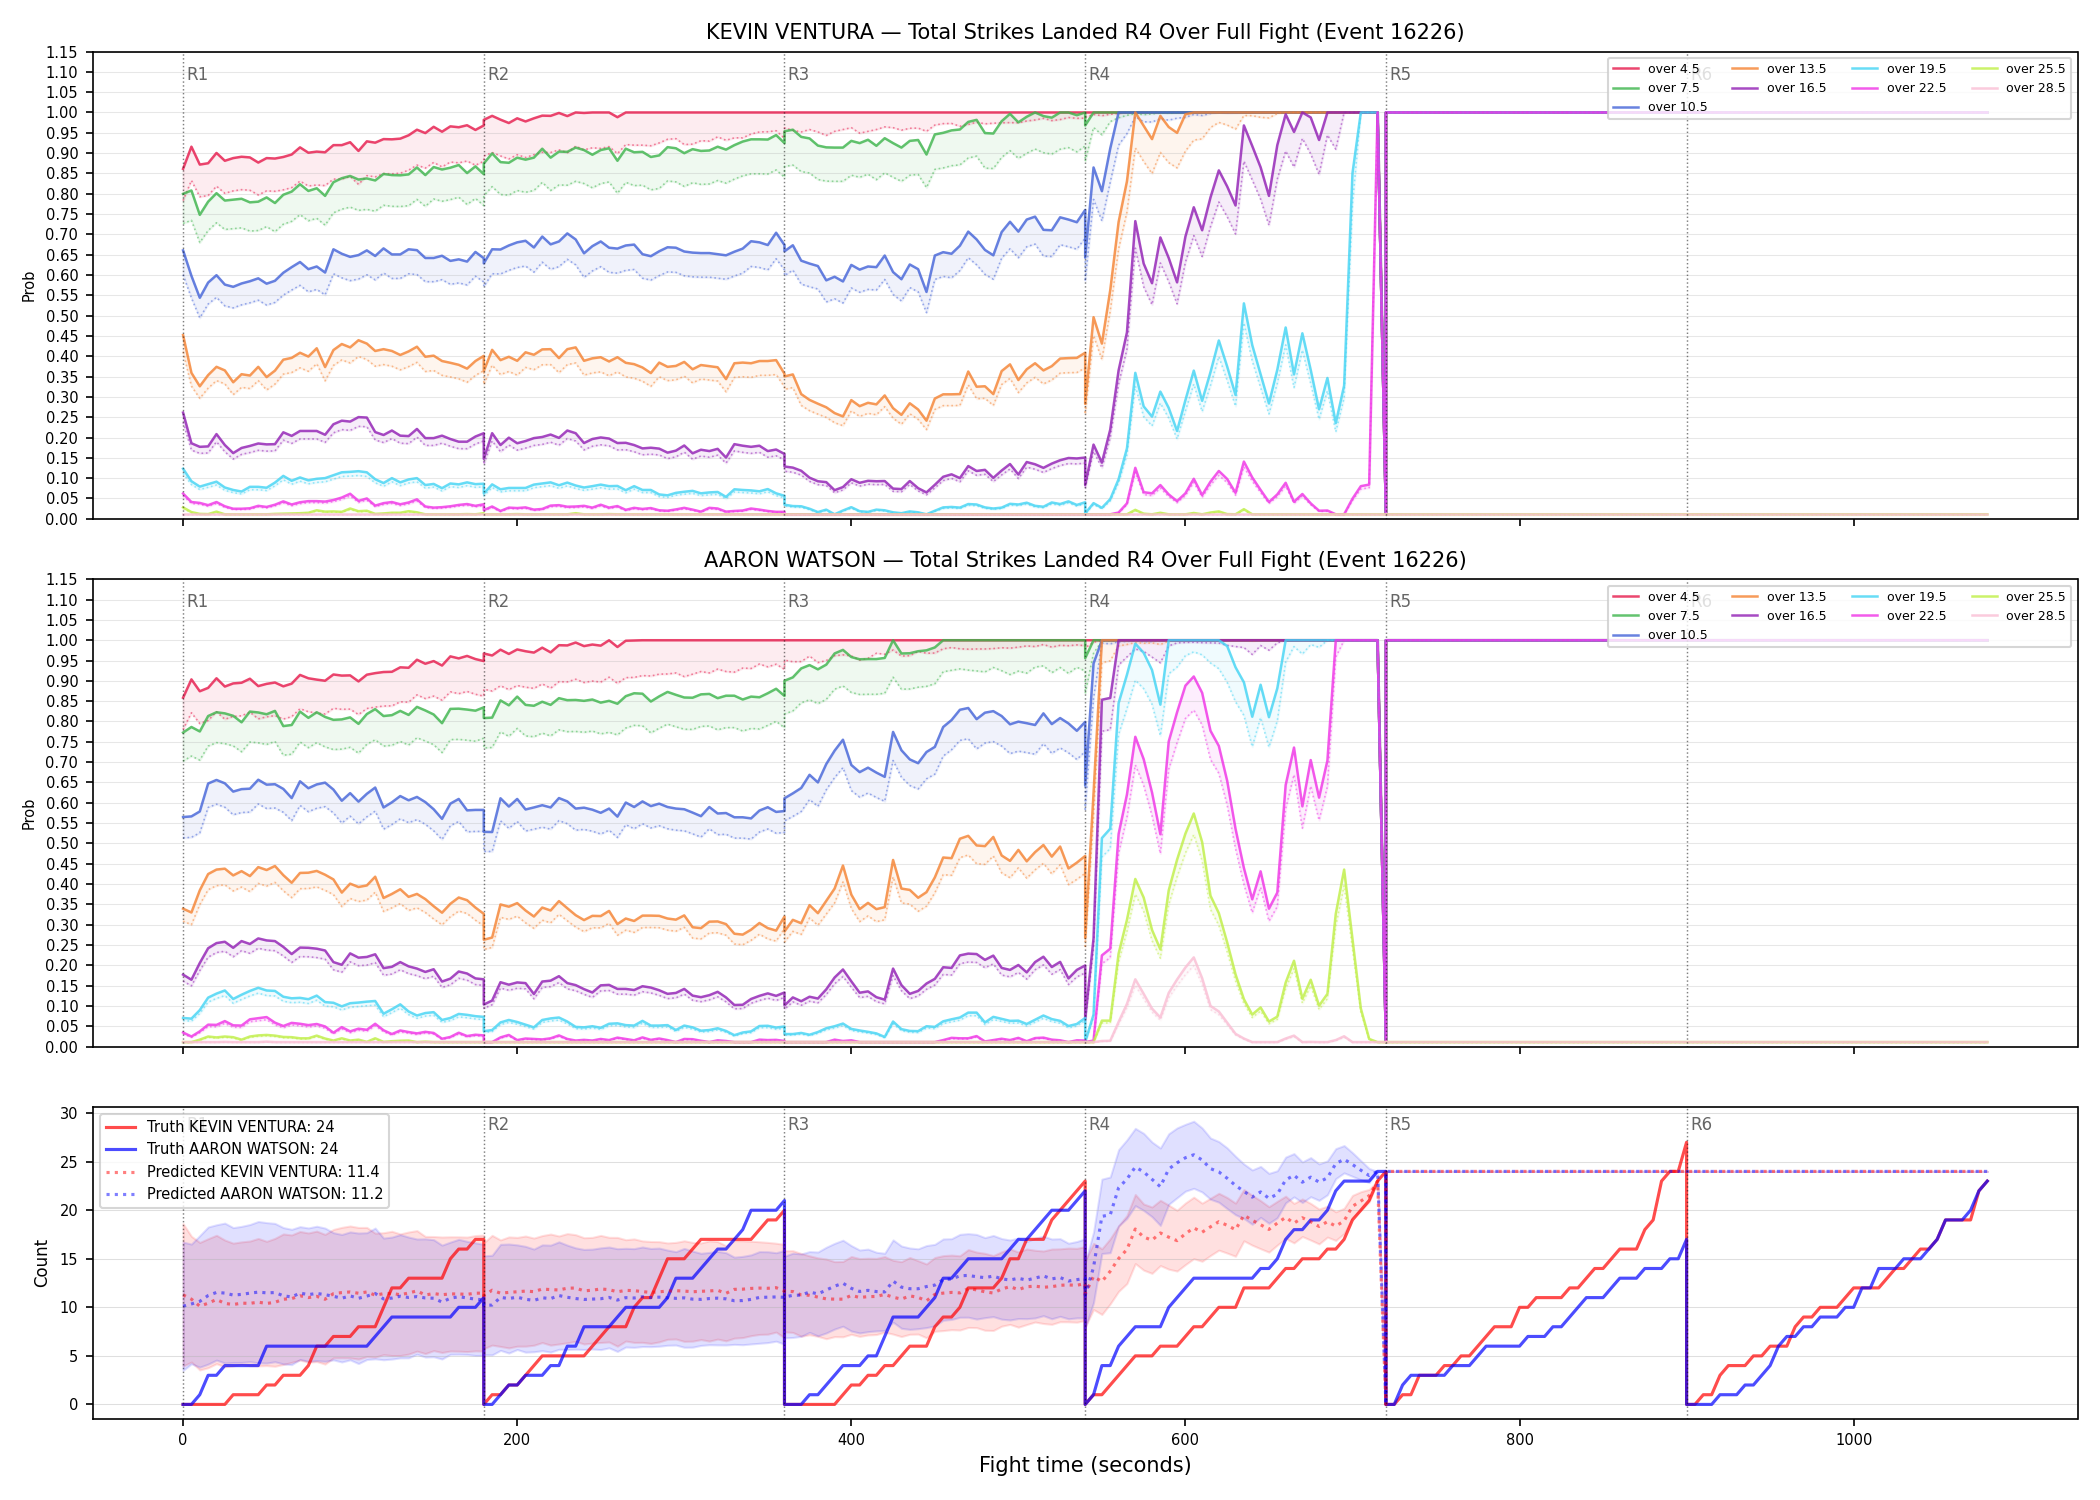Select 'over 13.5' in Watson chart legend

click(1796, 597)
